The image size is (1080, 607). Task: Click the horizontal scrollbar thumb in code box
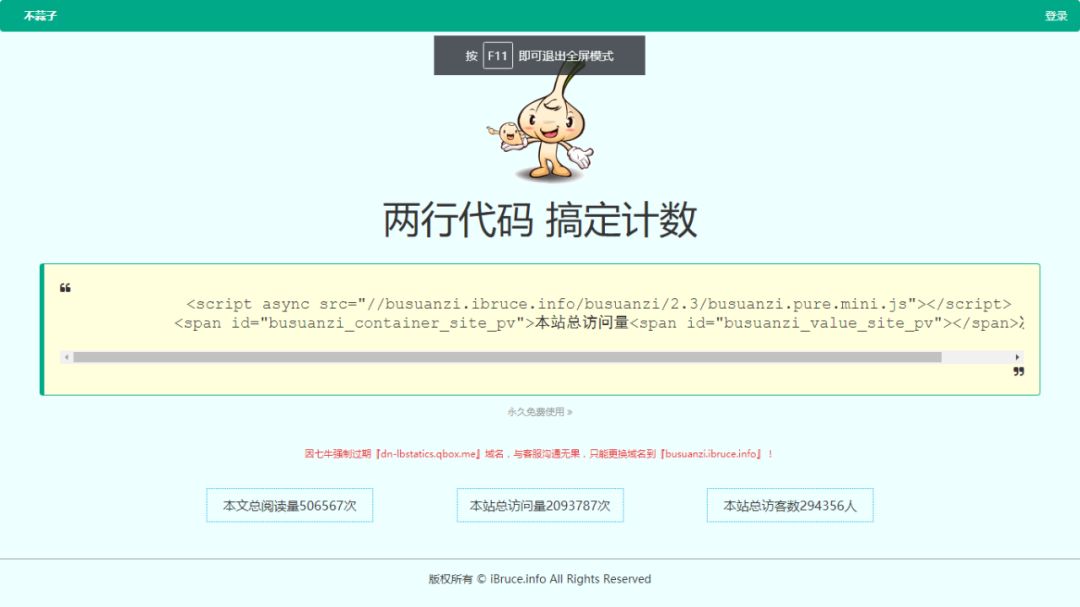point(507,357)
